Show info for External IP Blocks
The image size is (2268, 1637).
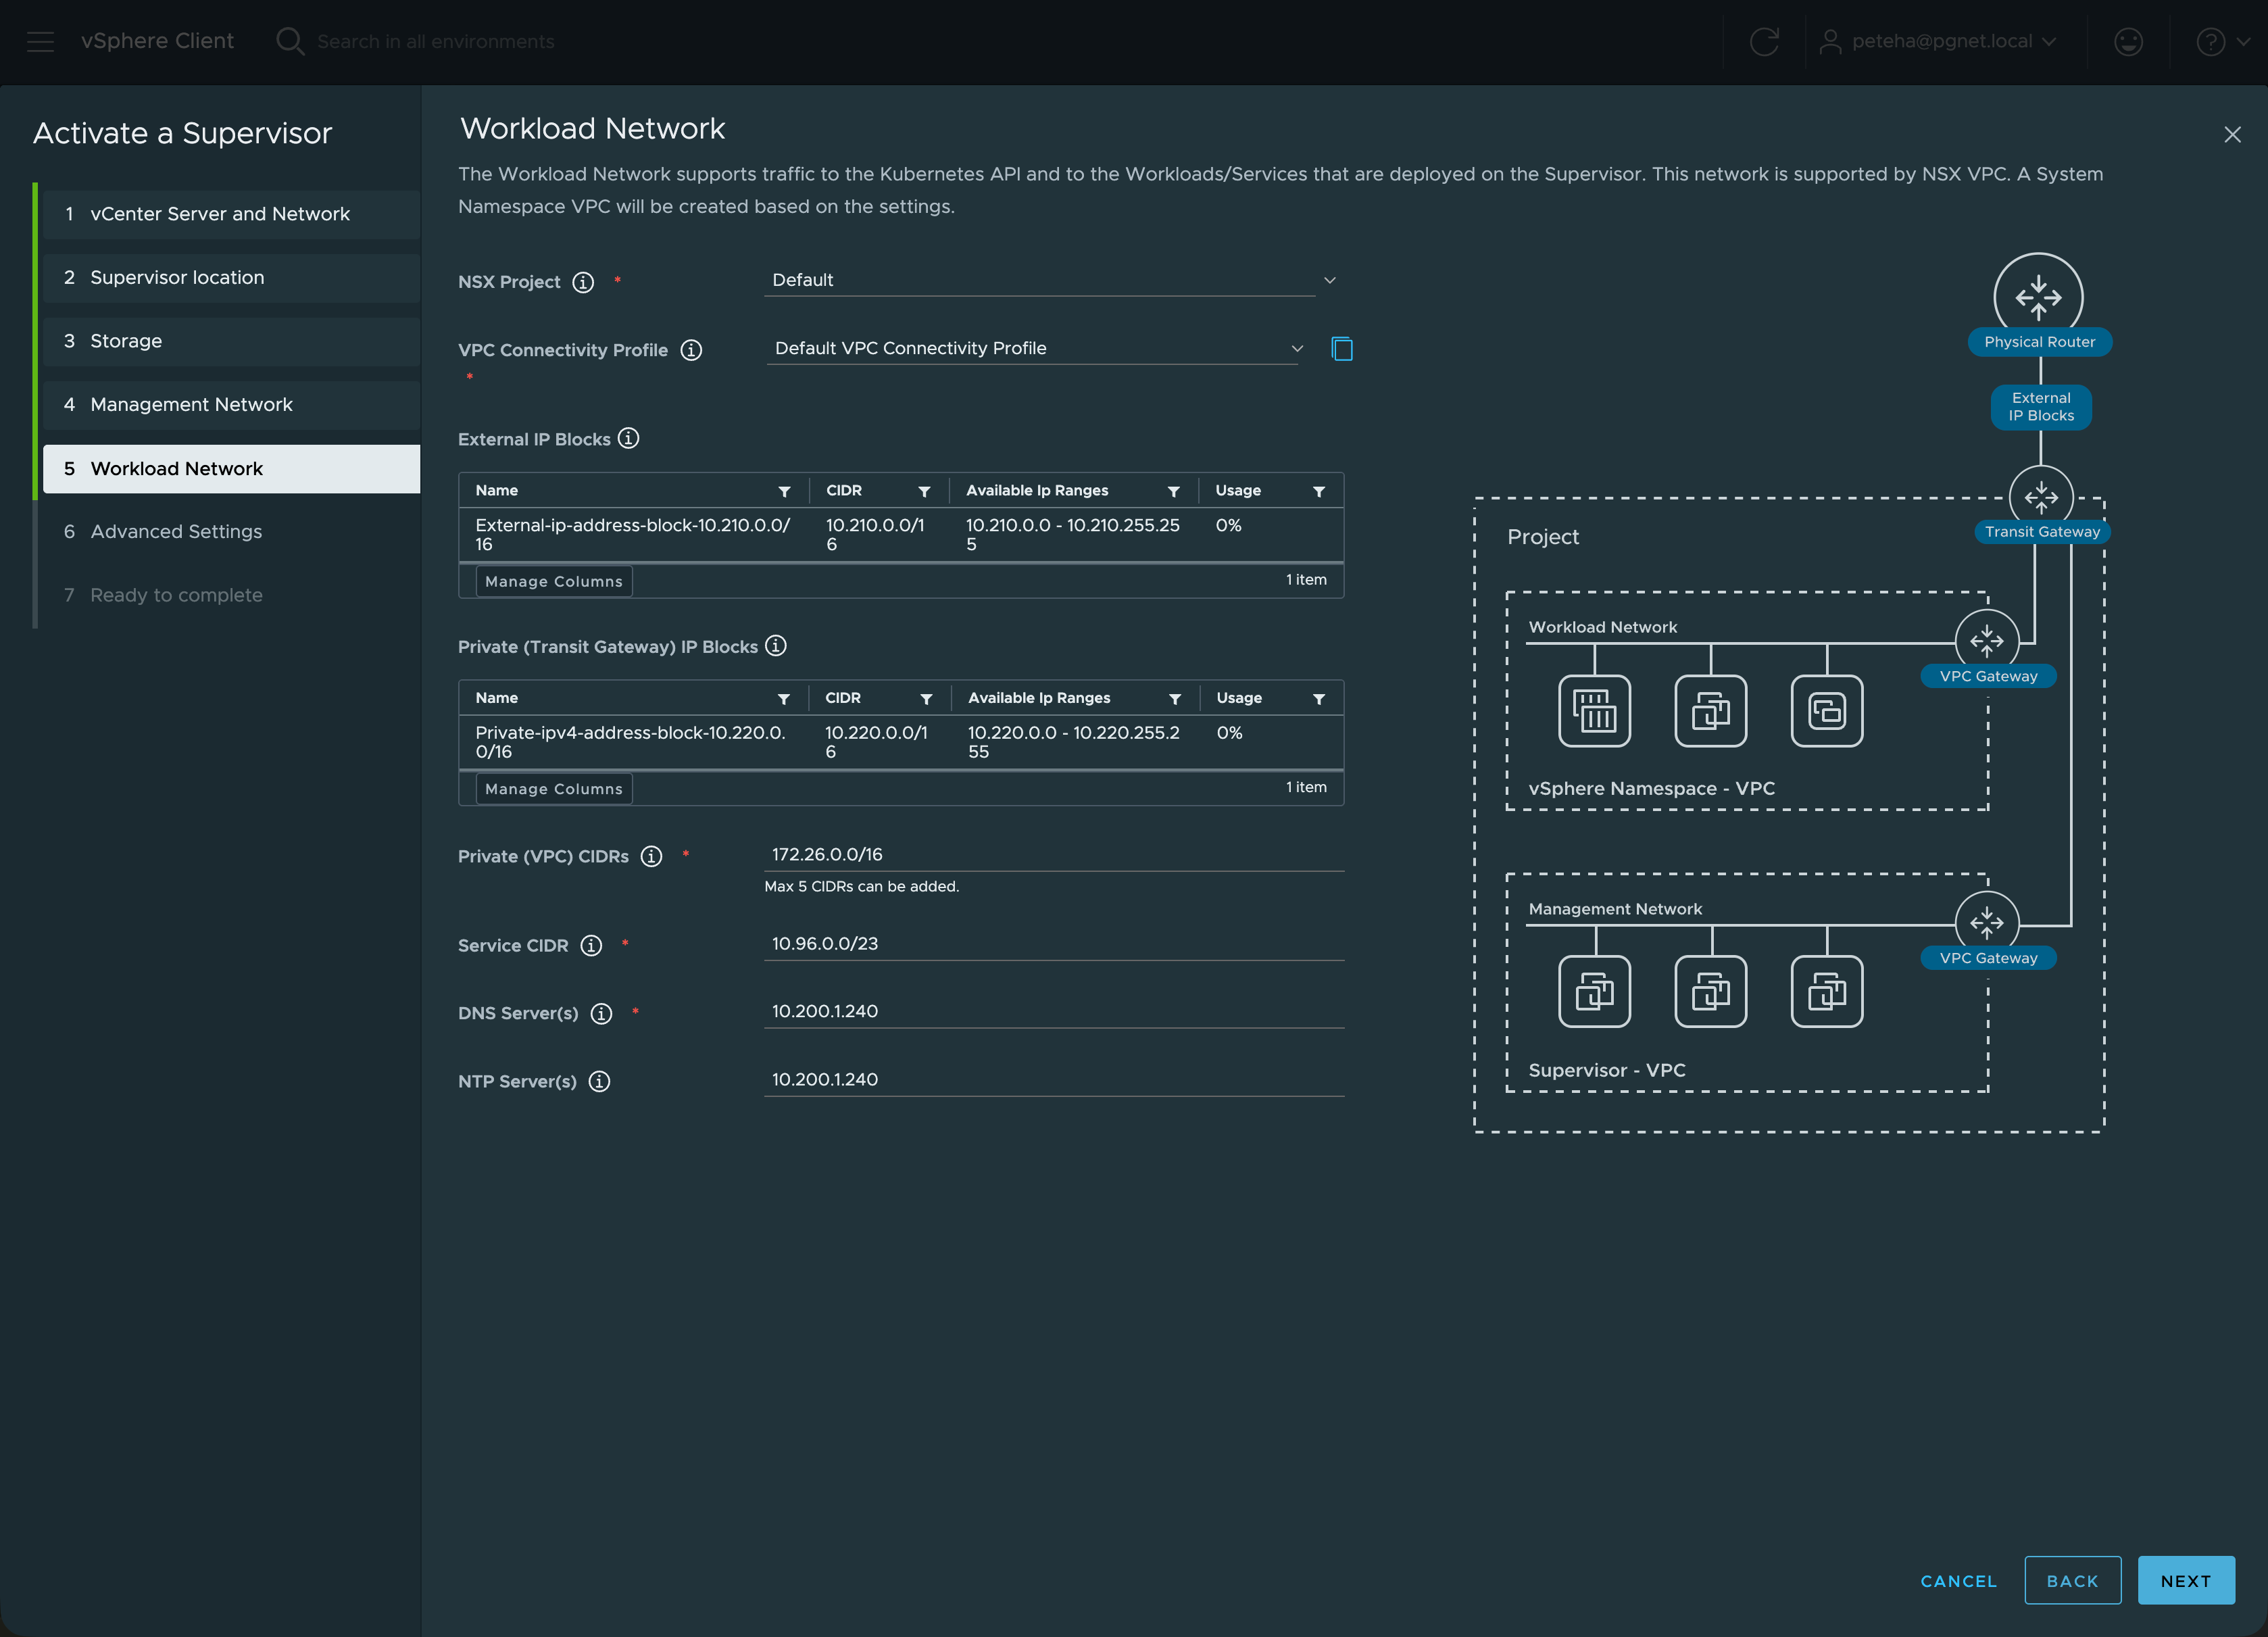click(x=628, y=438)
